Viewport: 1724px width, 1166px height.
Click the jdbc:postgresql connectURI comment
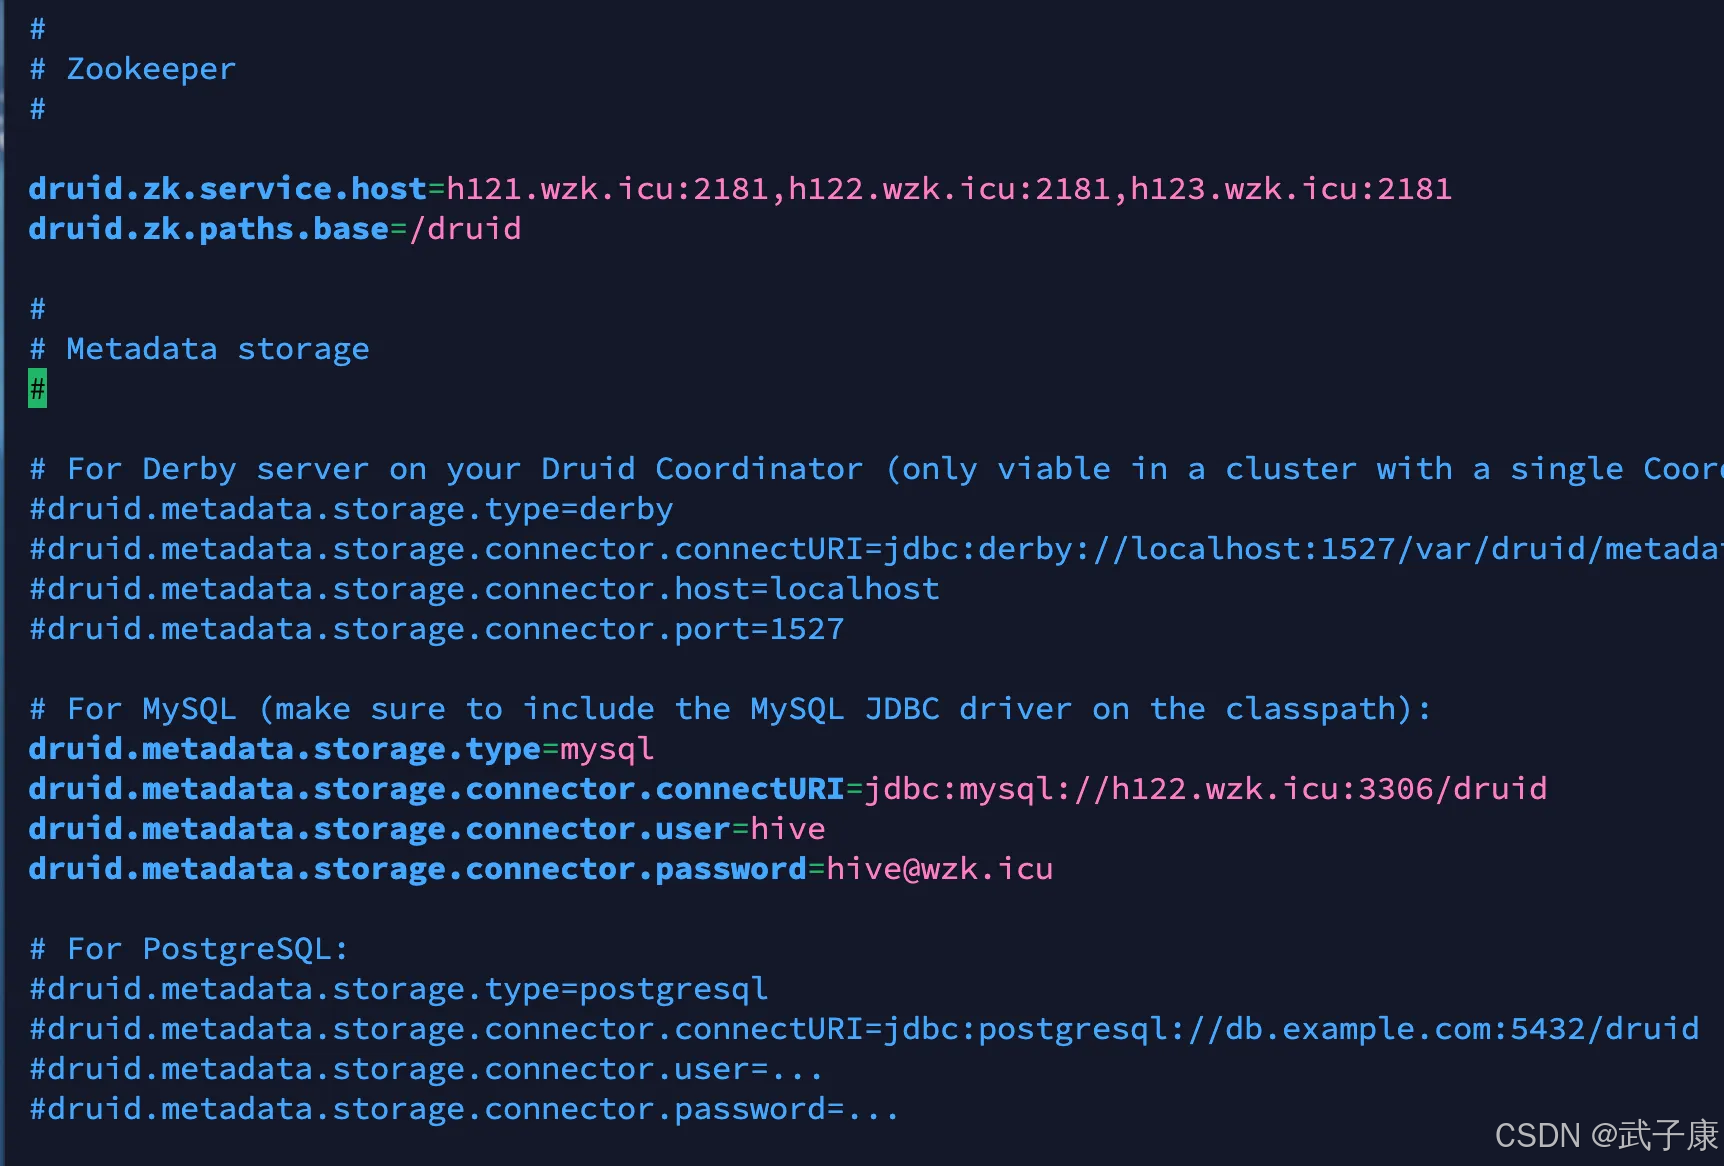(x=864, y=1029)
